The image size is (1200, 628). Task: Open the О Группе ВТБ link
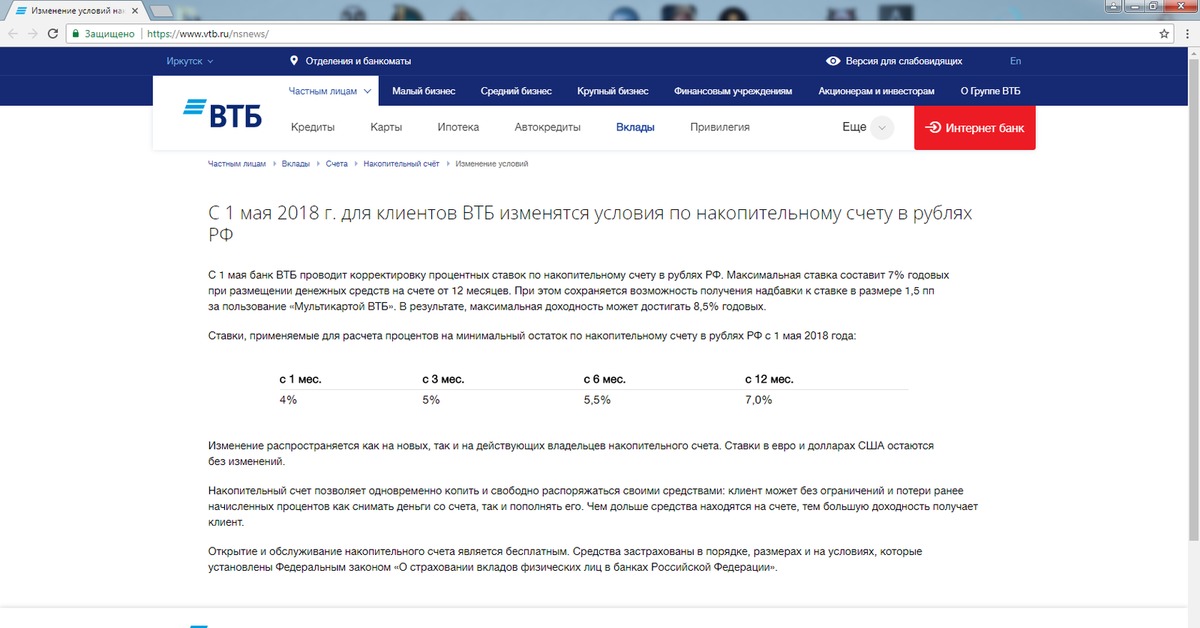990,91
